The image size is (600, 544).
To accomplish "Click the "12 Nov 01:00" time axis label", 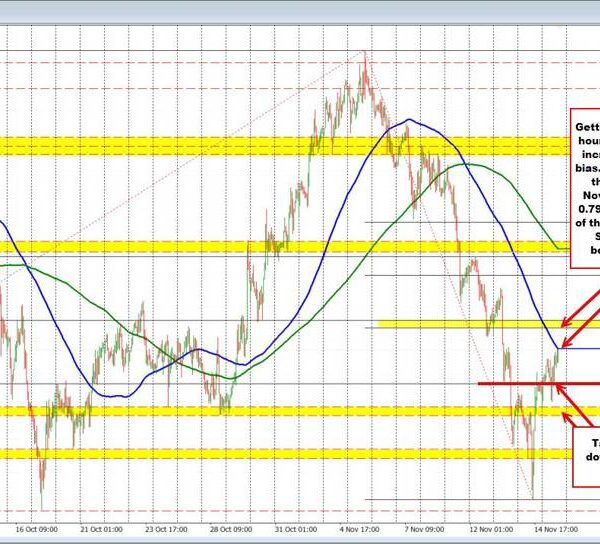I will [491, 529].
